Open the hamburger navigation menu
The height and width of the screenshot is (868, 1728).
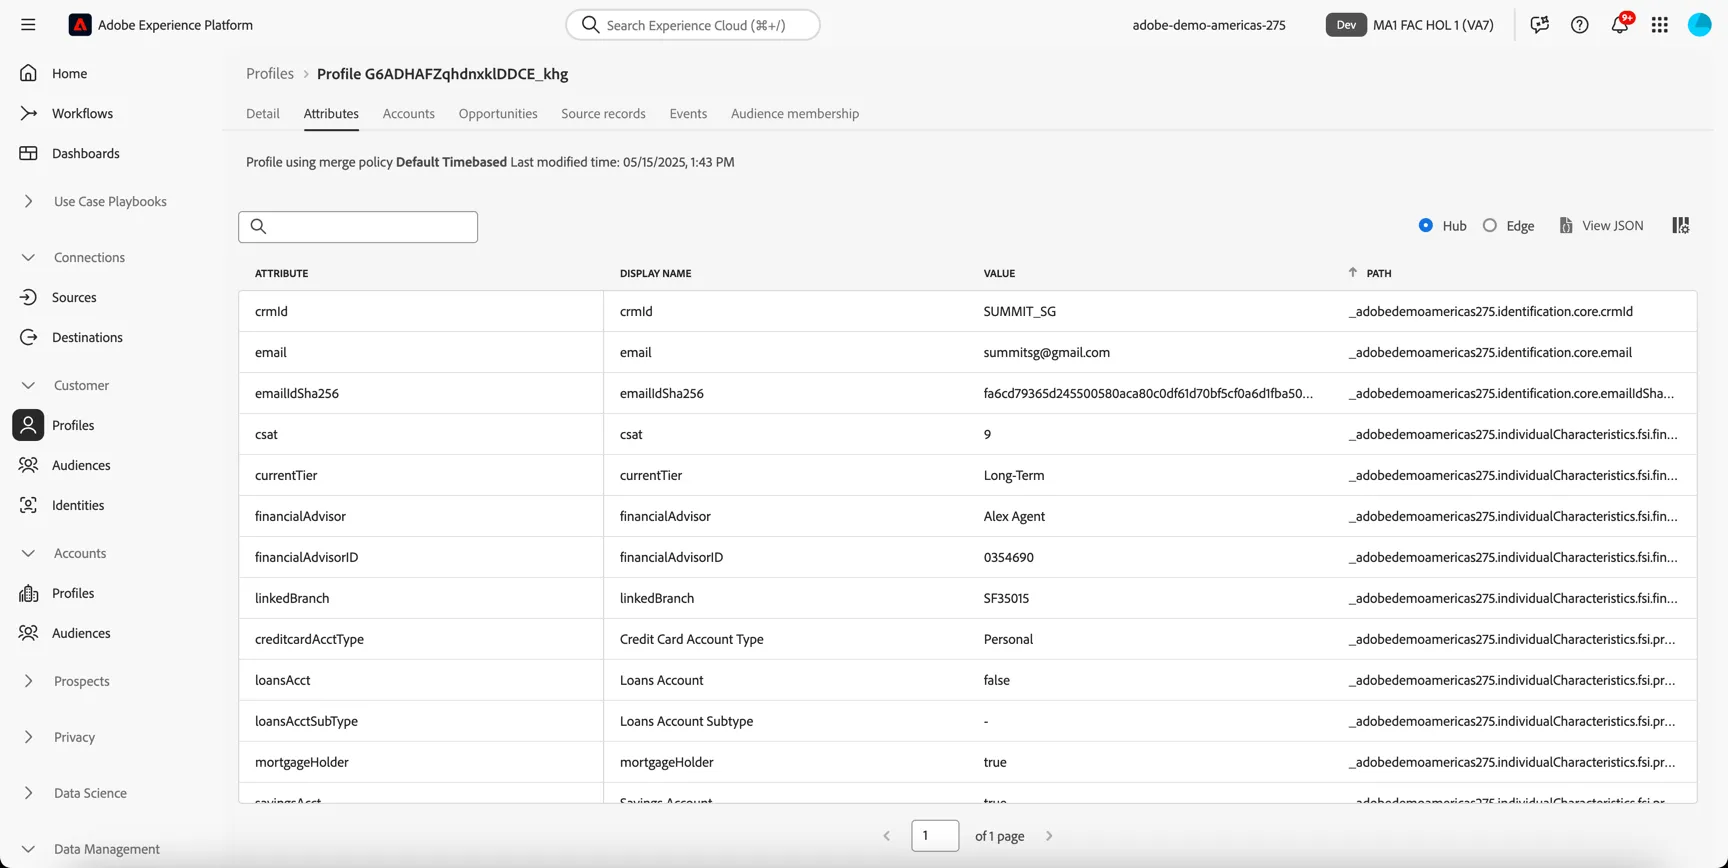(x=28, y=25)
